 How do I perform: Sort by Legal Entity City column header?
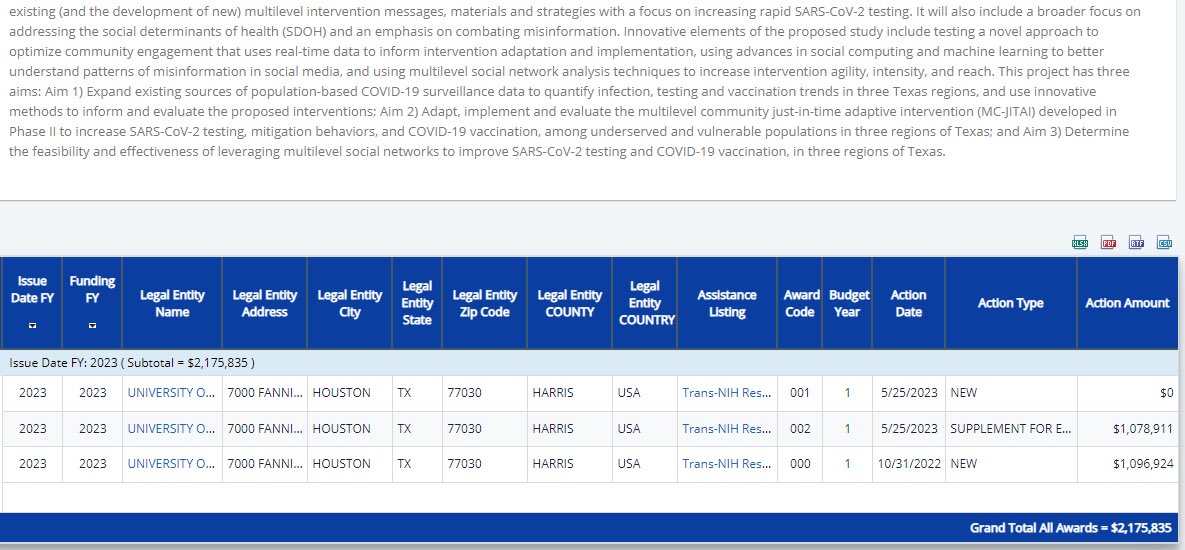350,303
